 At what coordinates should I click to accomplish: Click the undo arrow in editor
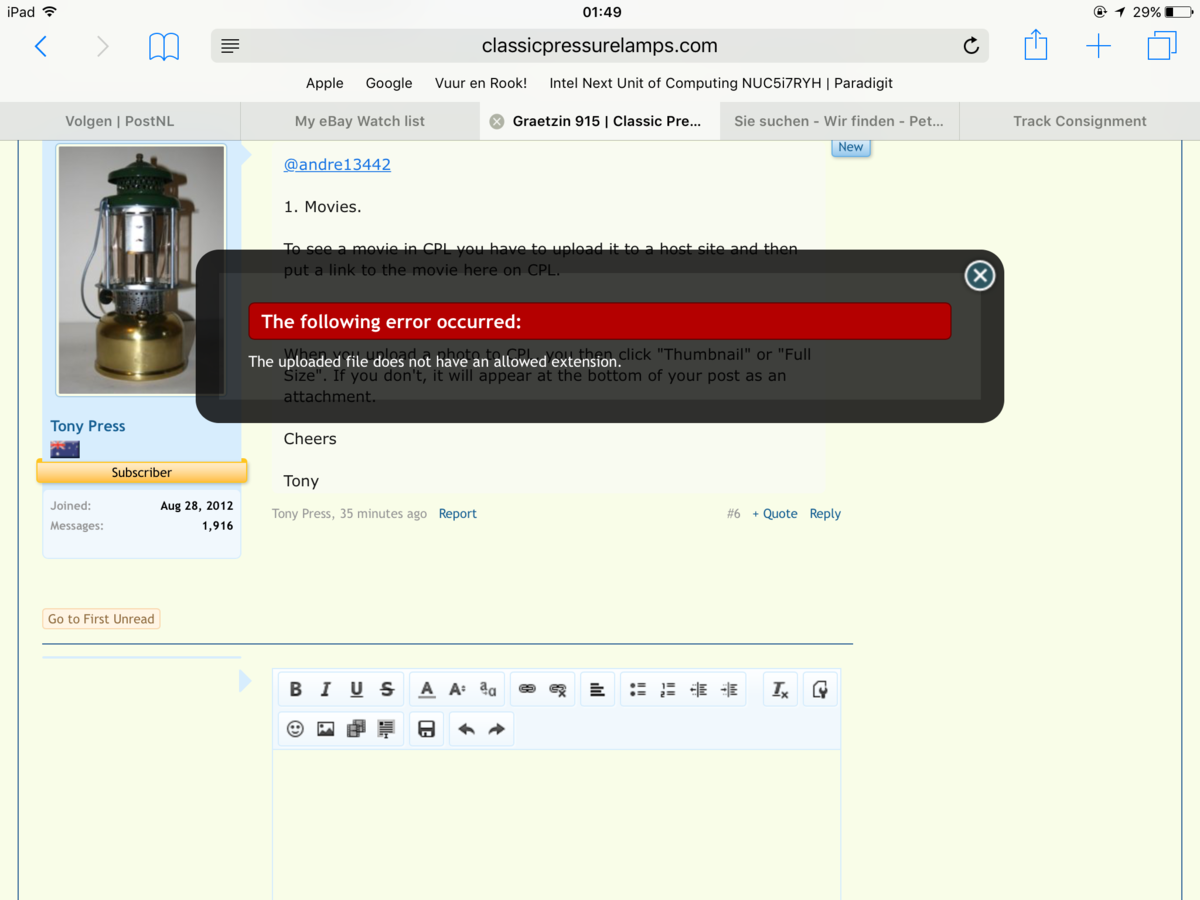coord(466,729)
